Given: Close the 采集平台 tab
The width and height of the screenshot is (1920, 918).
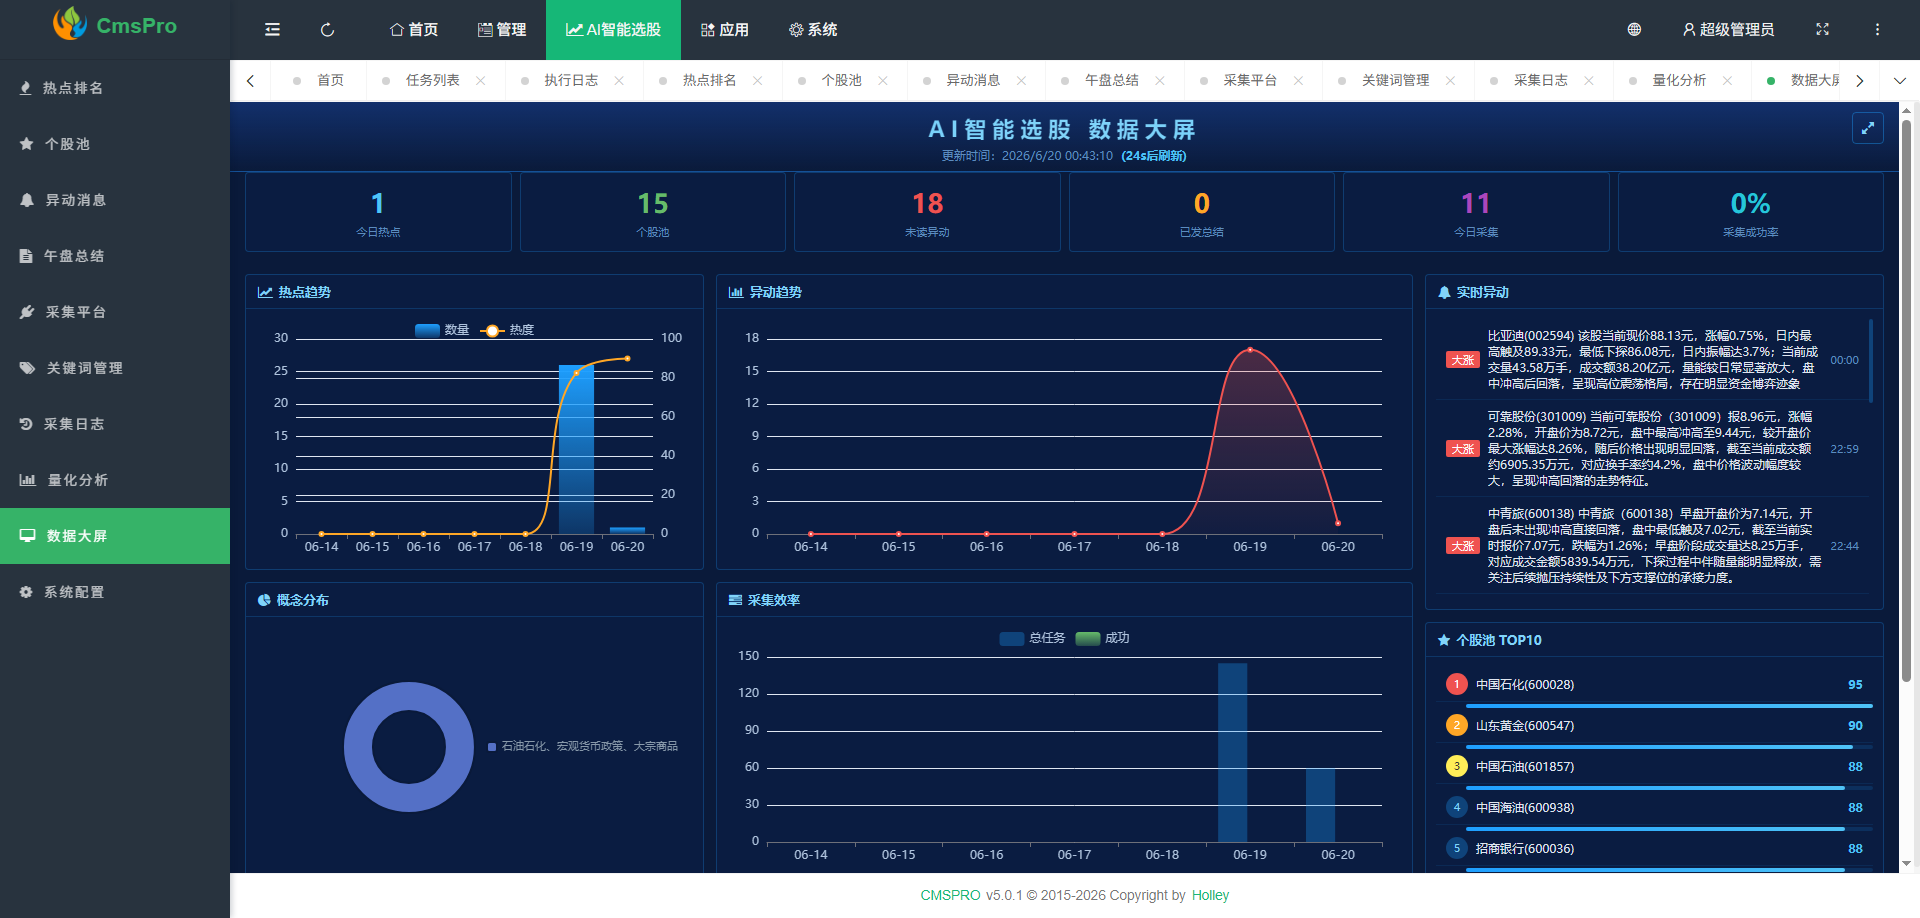Looking at the screenshot, I should click(x=1298, y=81).
